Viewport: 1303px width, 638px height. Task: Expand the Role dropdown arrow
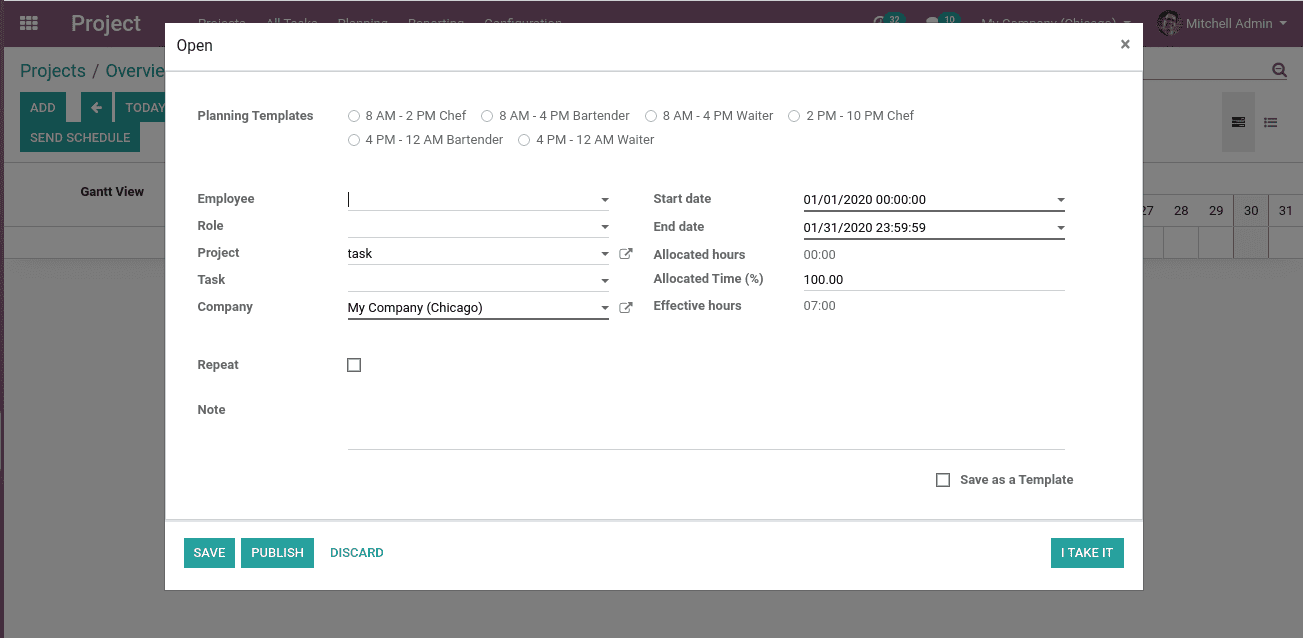[x=604, y=227]
